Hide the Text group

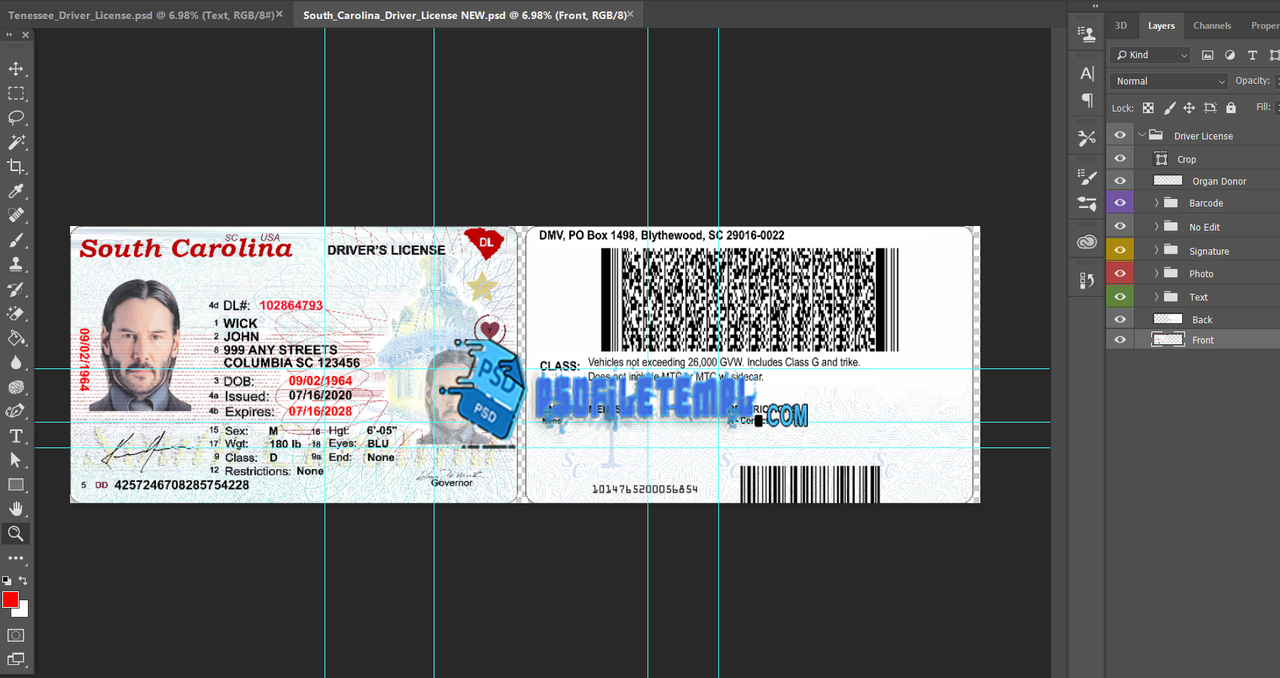point(1120,297)
